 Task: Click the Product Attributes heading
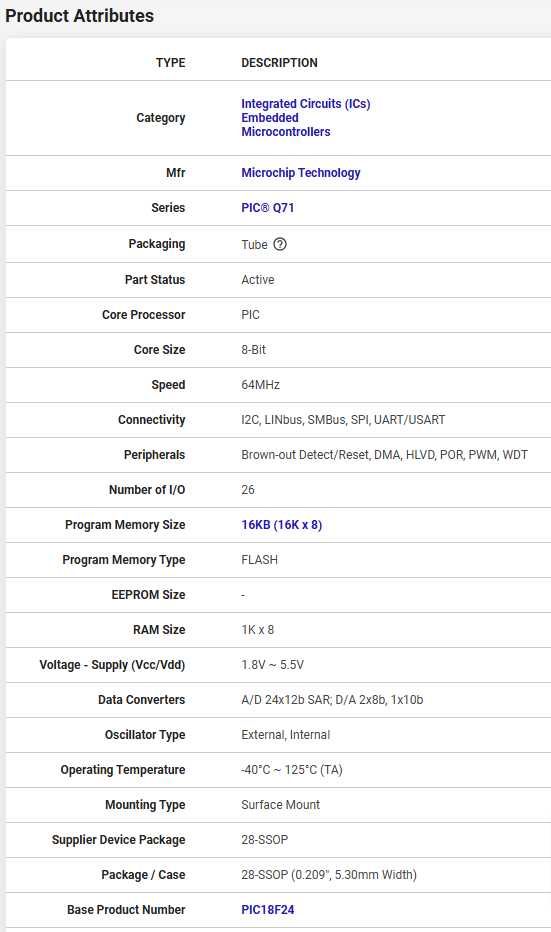tap(80, 15)
